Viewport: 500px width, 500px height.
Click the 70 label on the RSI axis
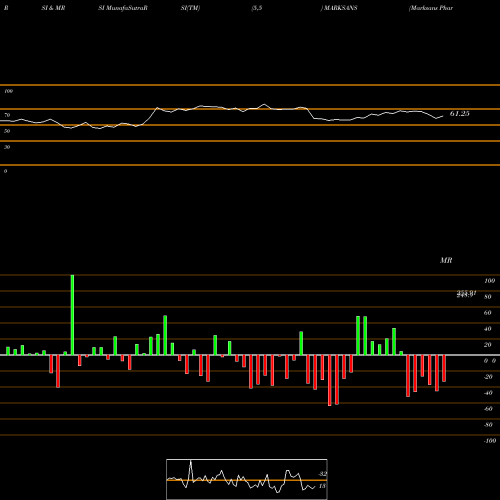[7, 115]
